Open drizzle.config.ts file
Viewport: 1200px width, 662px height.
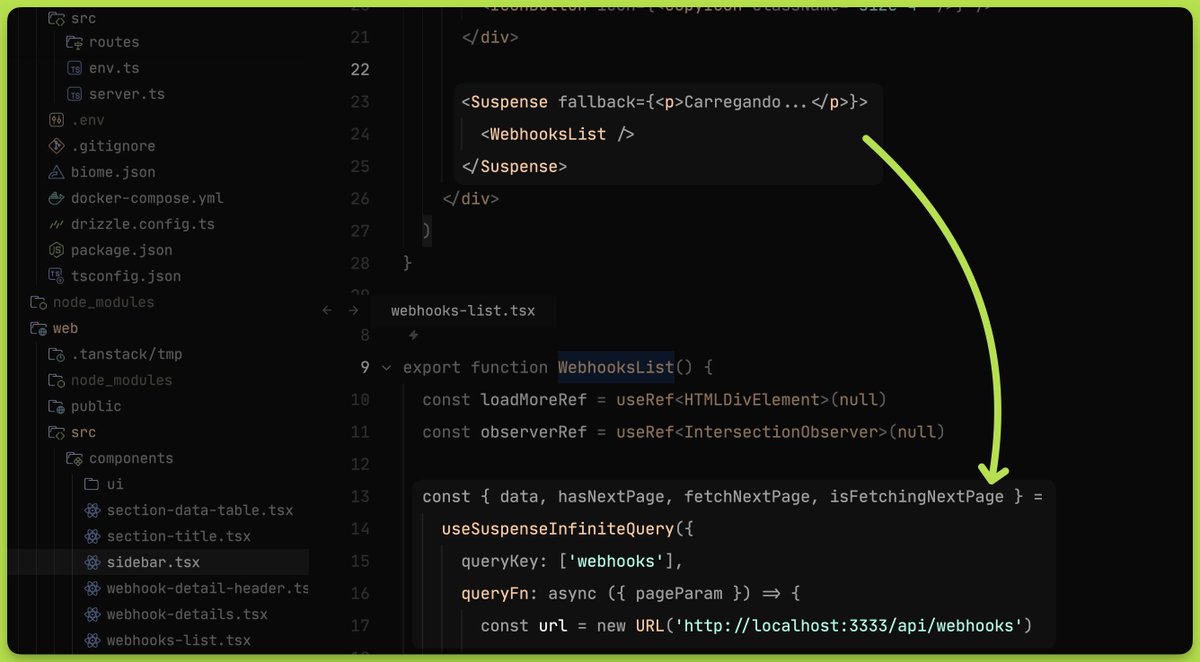[143, 224]
